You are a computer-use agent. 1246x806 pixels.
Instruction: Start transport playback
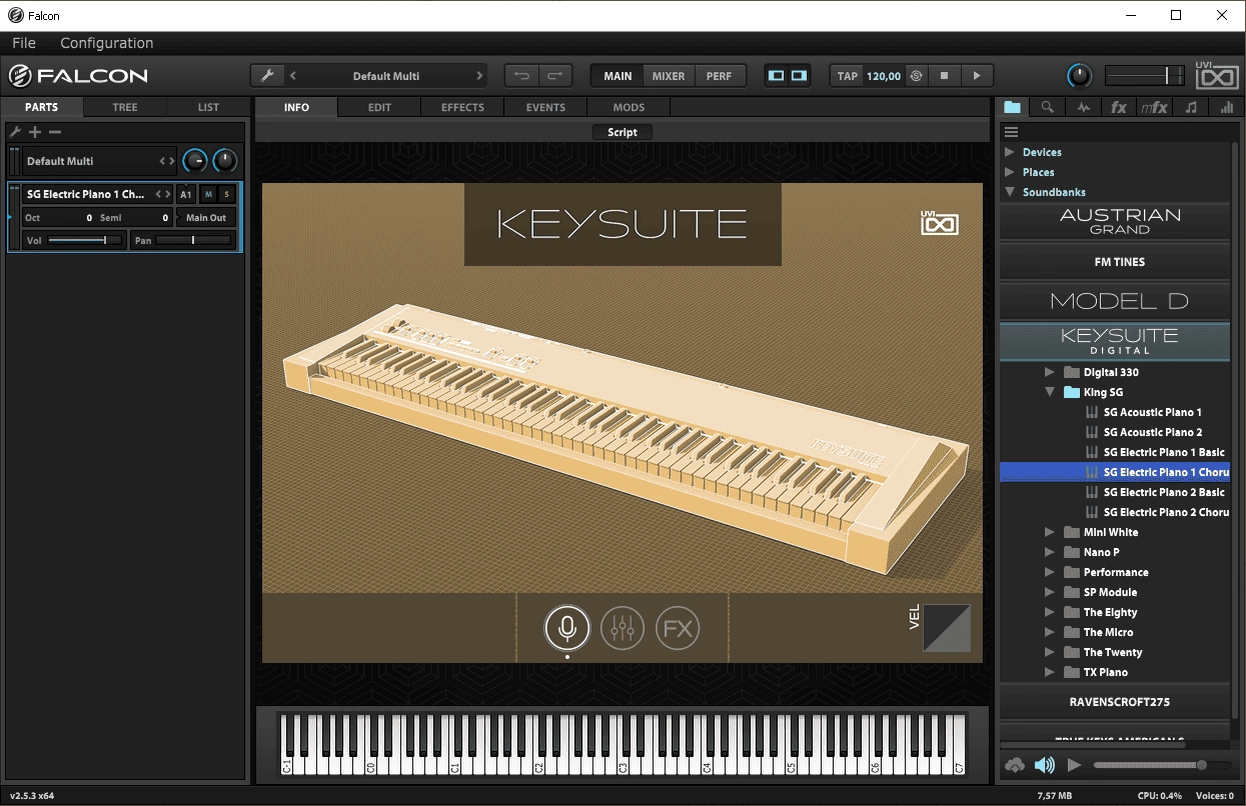pyautogui.click(x=977, y=76)
